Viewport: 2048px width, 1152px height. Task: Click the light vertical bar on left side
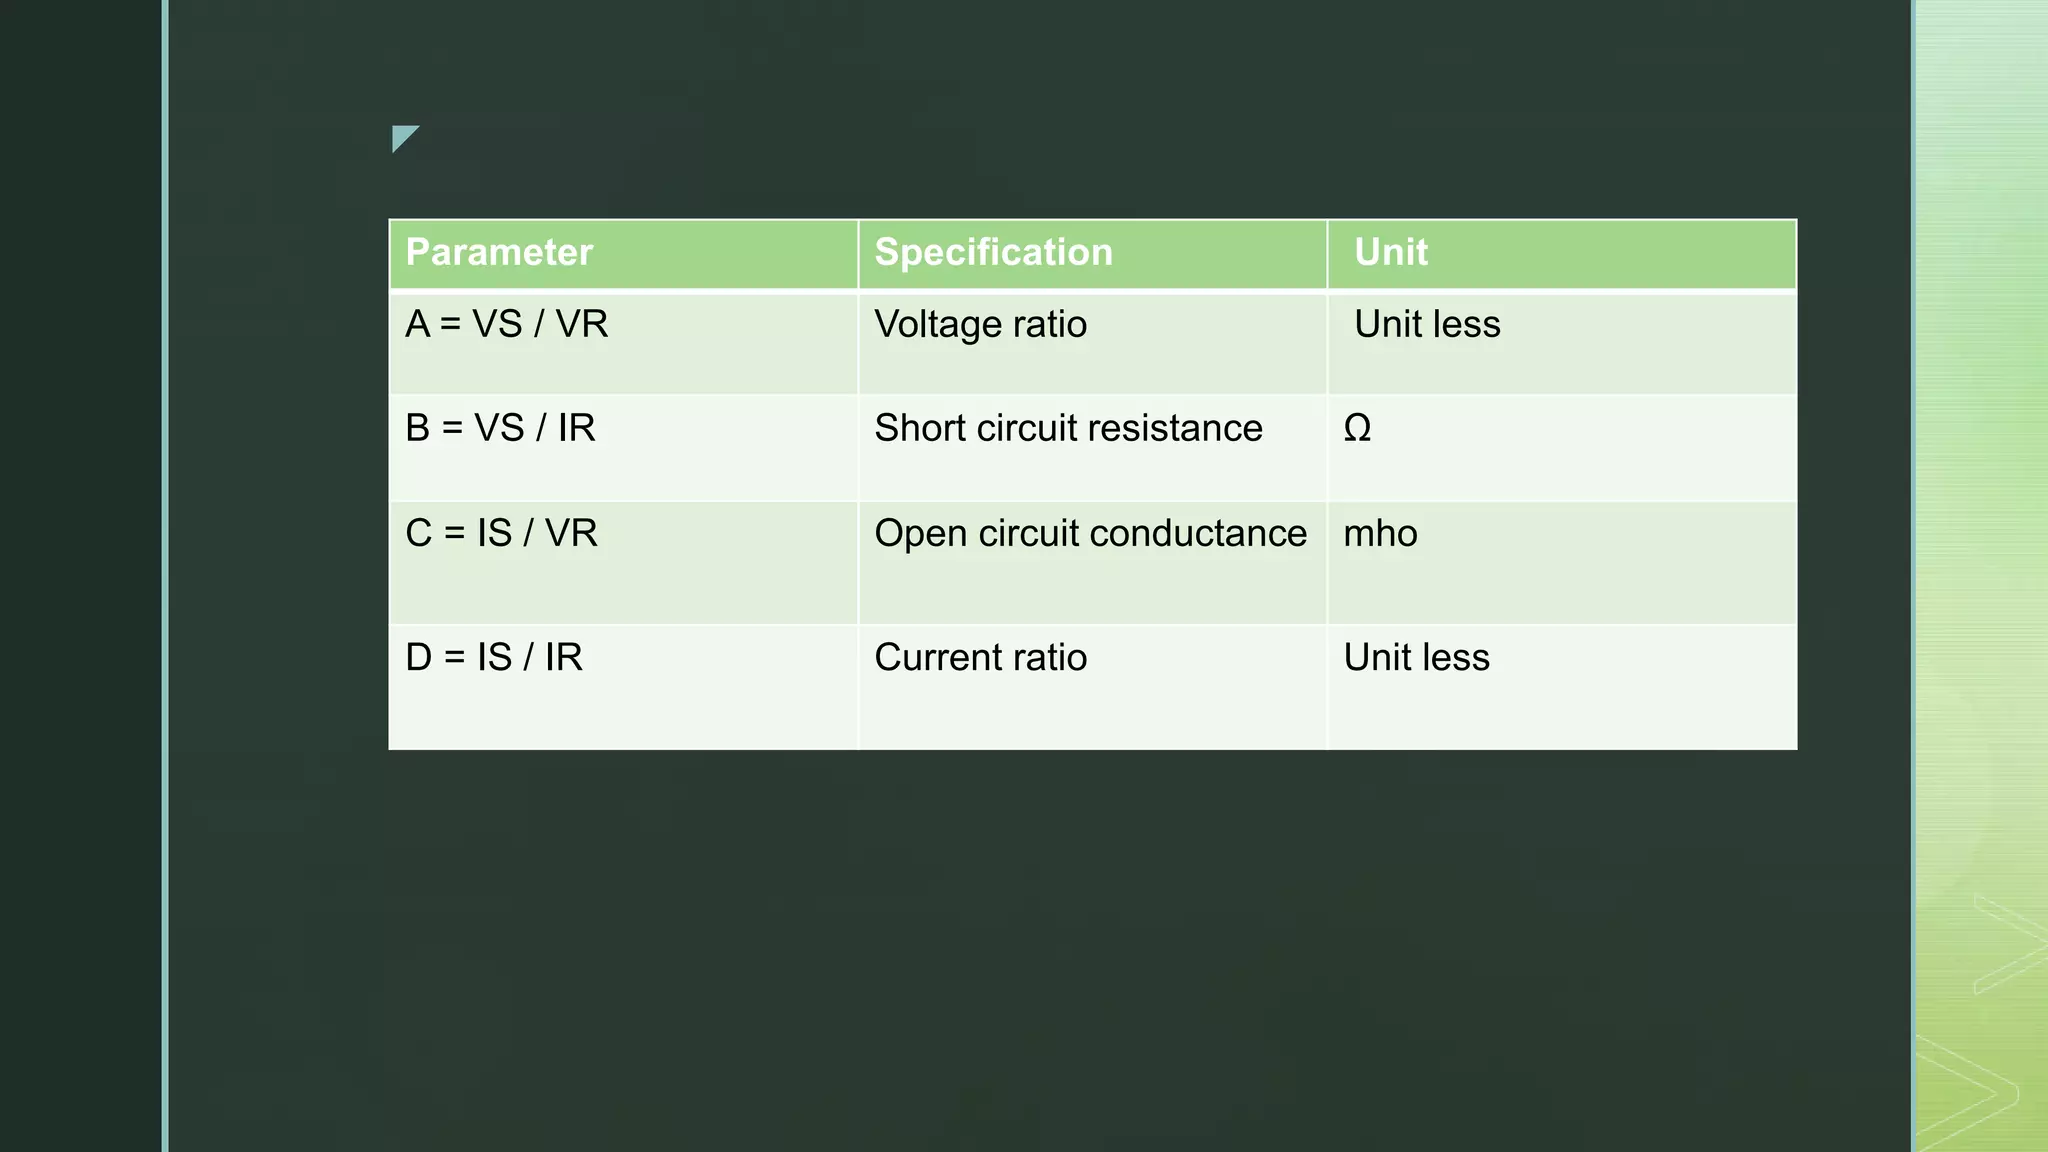coord(165,576)
